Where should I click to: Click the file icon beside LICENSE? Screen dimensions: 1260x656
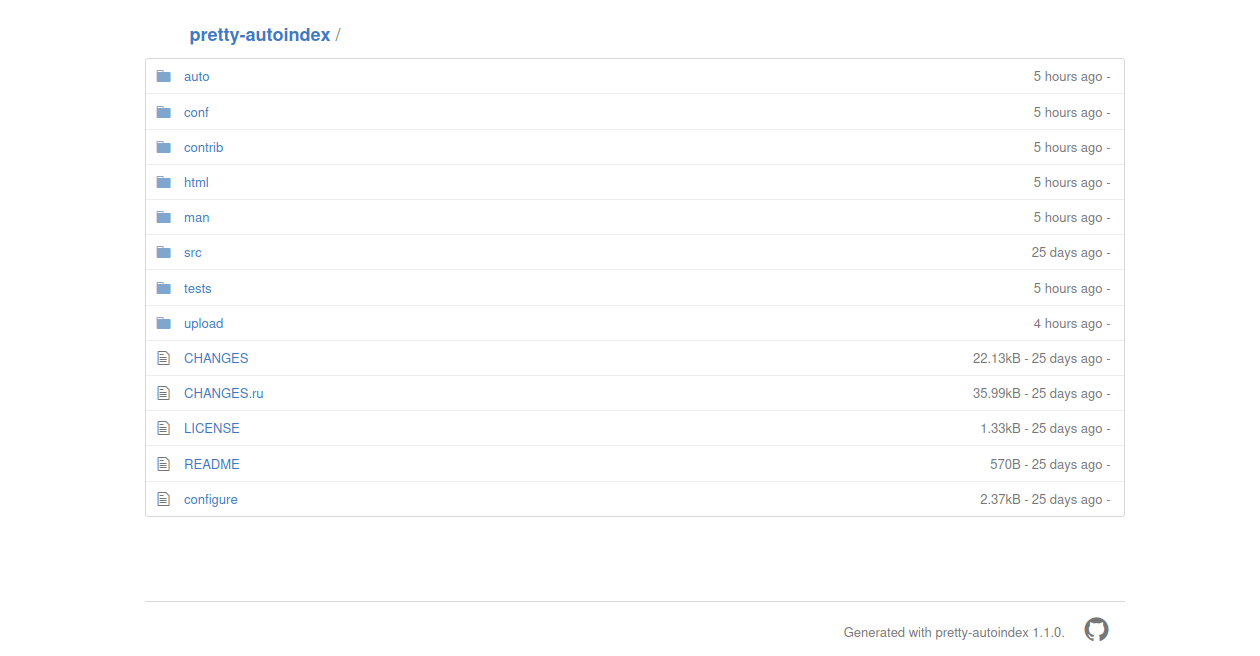point(164,428)
